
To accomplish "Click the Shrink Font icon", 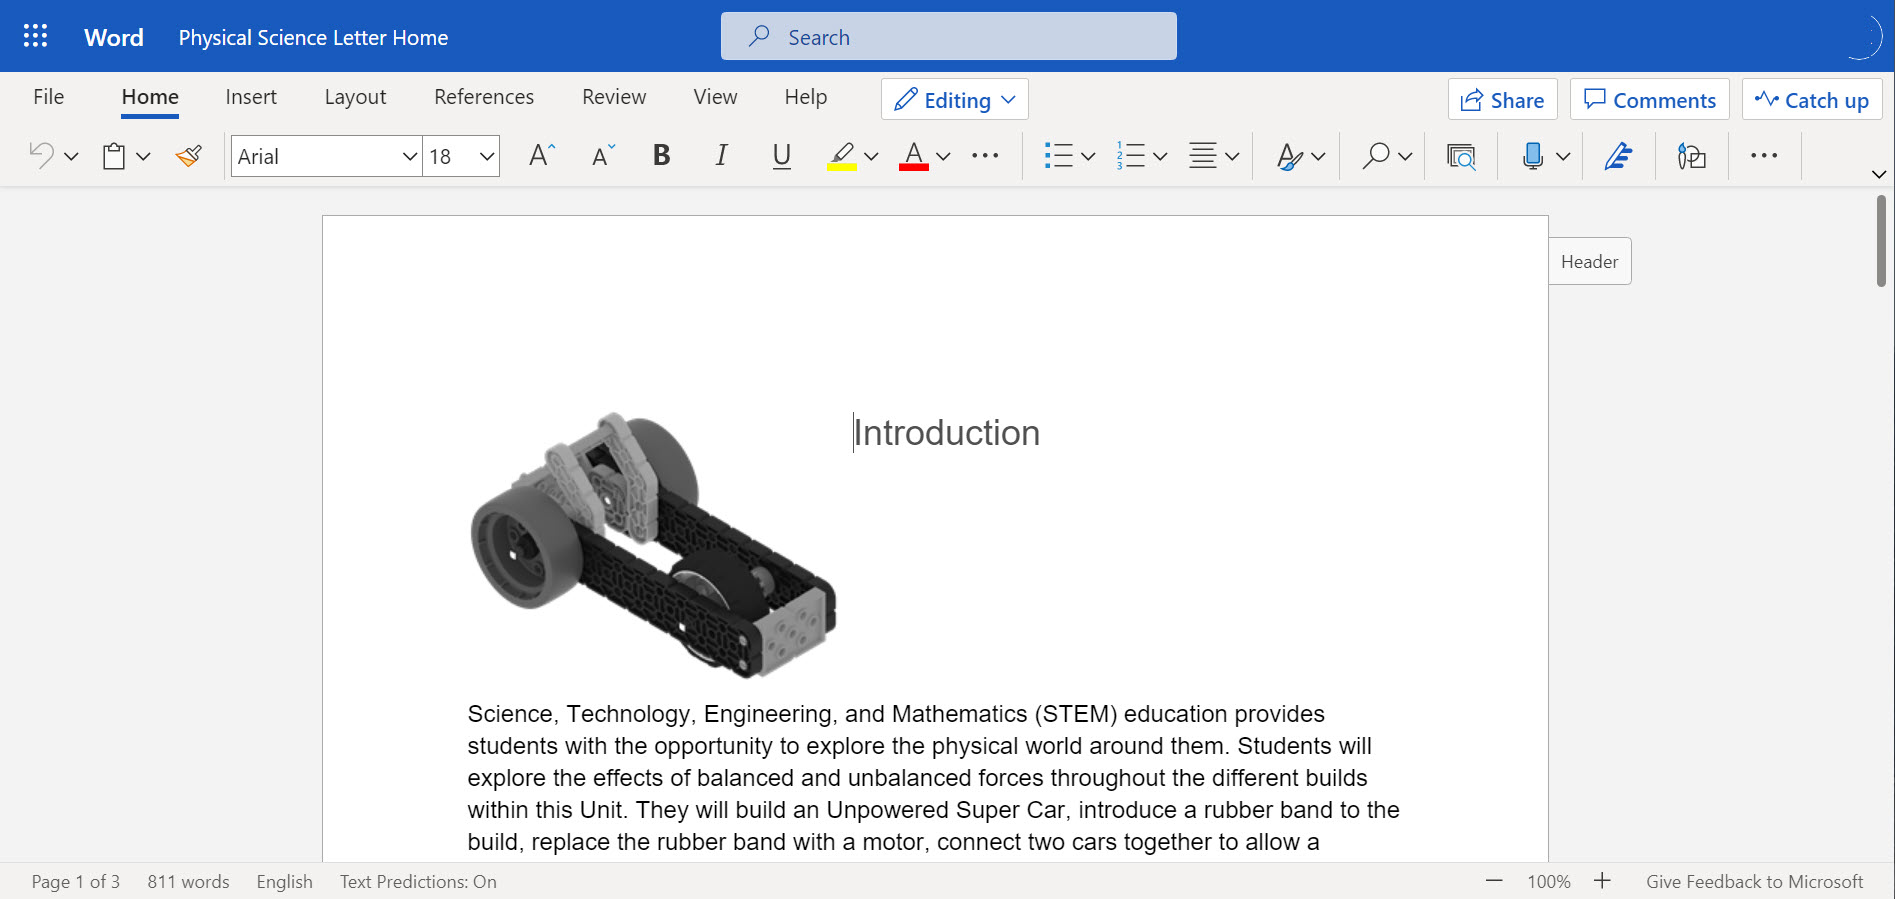I will [x=603, y=156].
